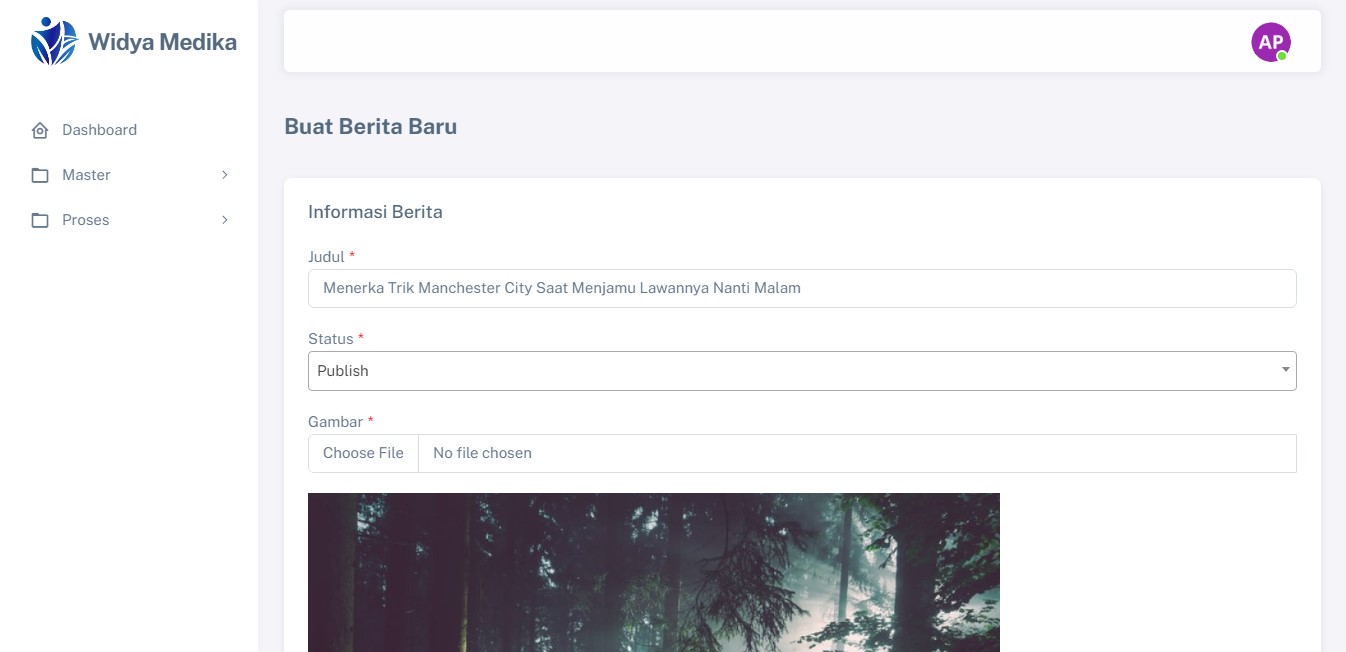Select the Proses menu label
The image size is (1346, 652).
click(x=86, y=220)
